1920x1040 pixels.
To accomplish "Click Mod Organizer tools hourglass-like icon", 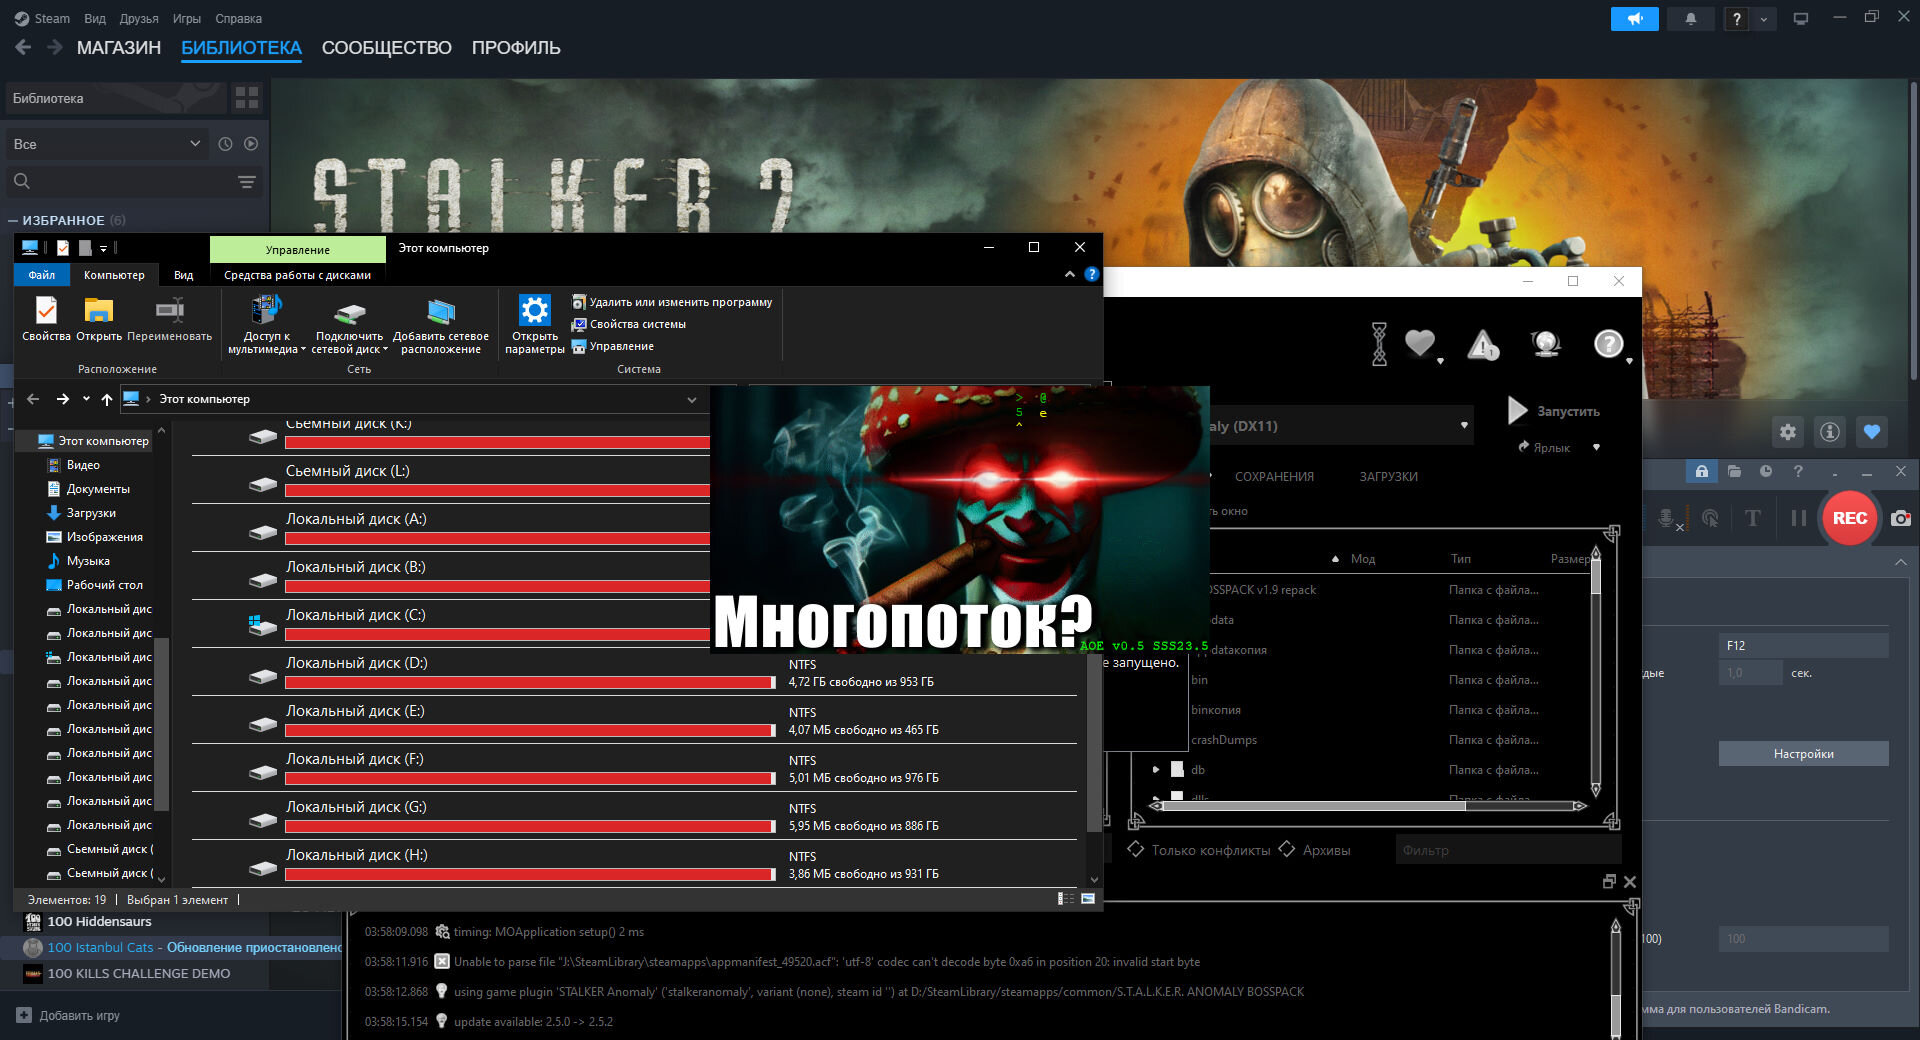I will pos(1379,343).
